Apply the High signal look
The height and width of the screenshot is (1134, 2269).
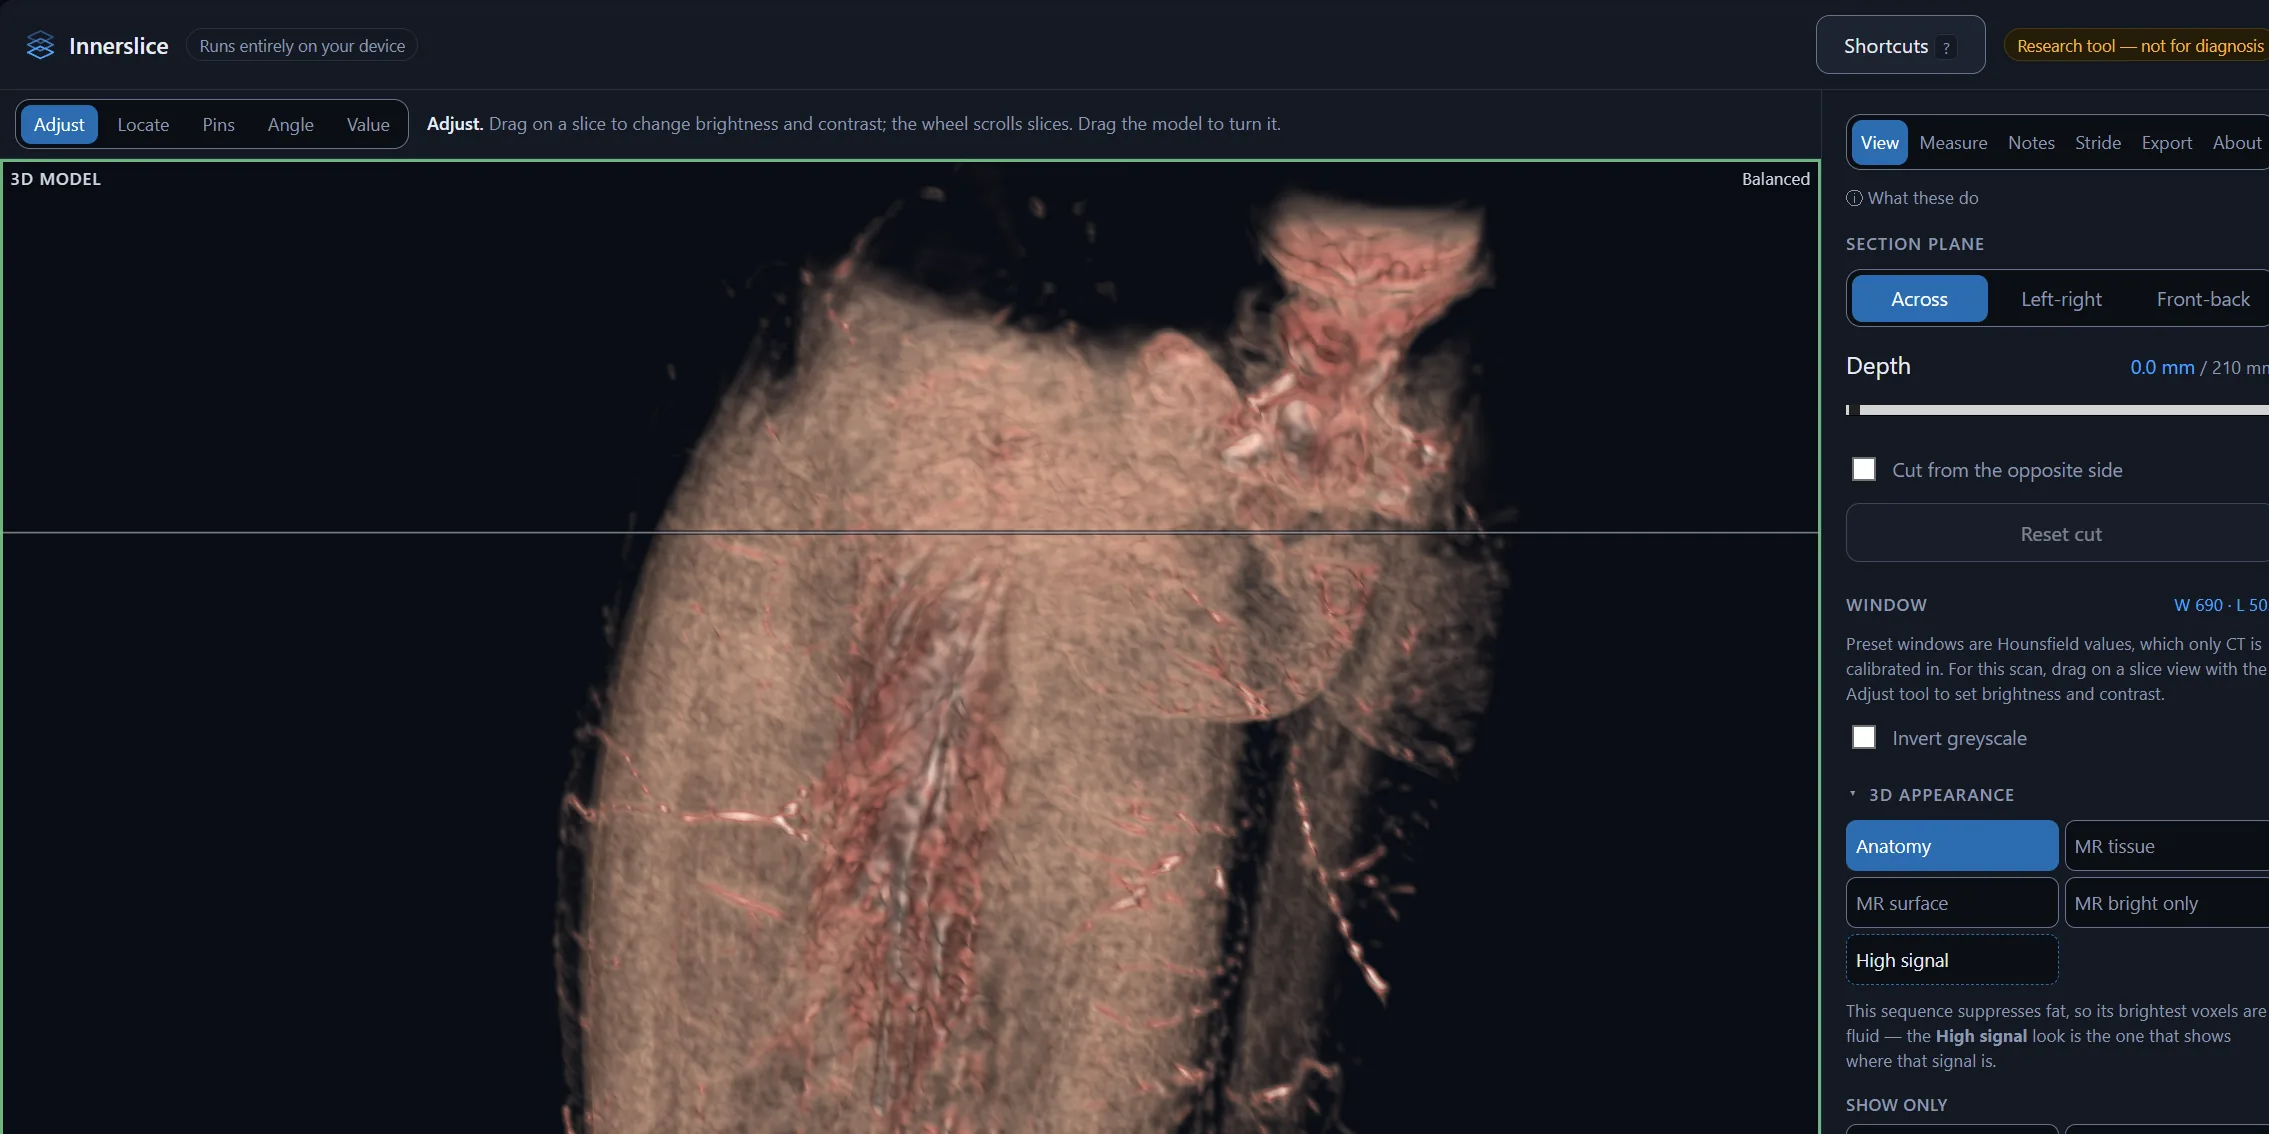pyautogui.click(x=1951, y=960)
